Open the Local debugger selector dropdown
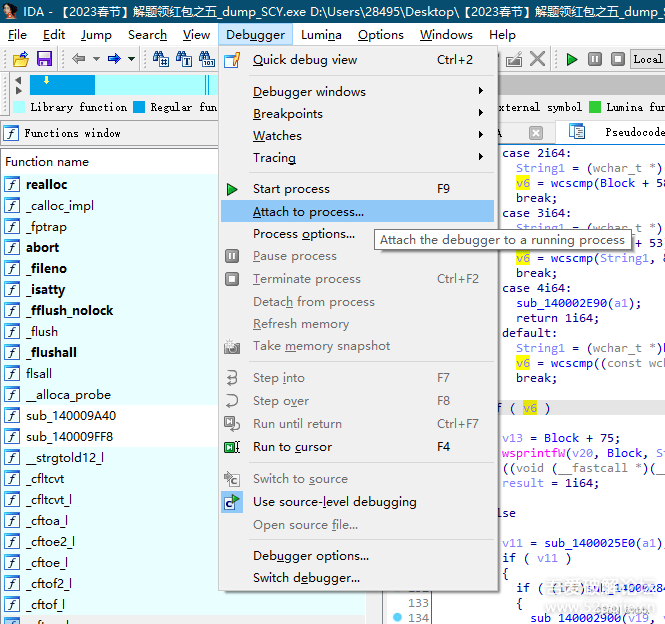The image size is (665, 624). (647, 59)
